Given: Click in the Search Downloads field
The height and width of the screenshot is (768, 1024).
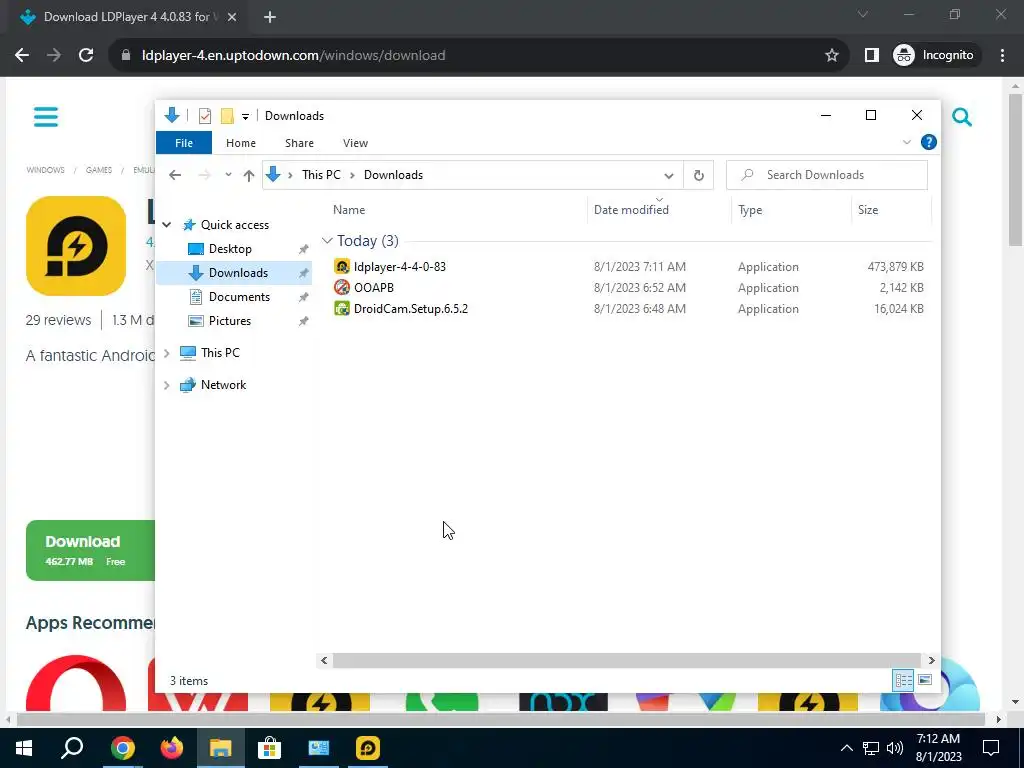Looking at the screenshot, I should click(827, 175).
